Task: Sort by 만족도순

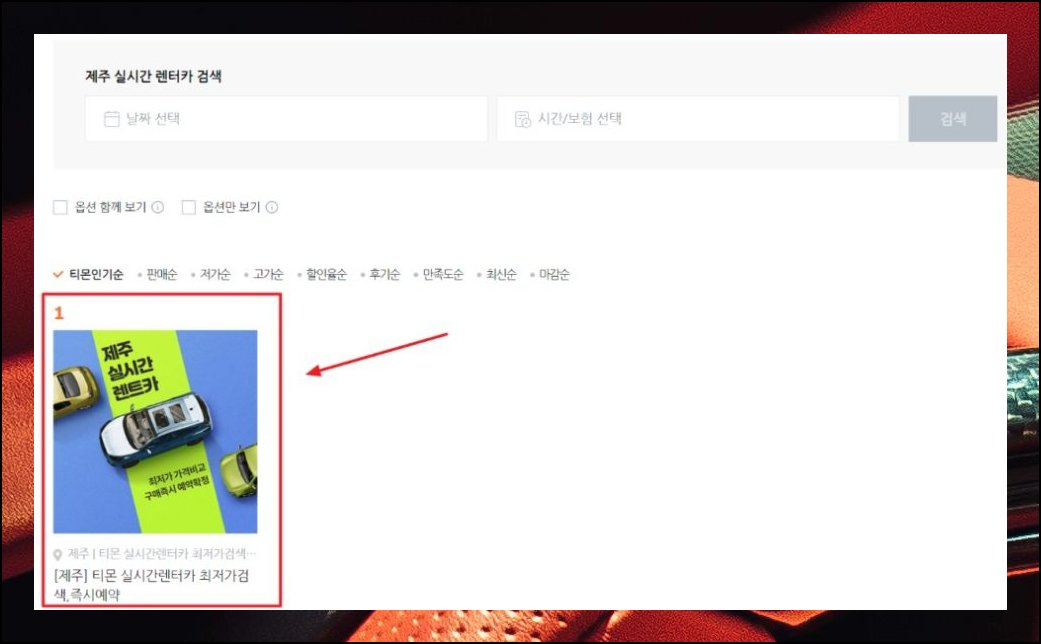Action: tap(443, 274)
